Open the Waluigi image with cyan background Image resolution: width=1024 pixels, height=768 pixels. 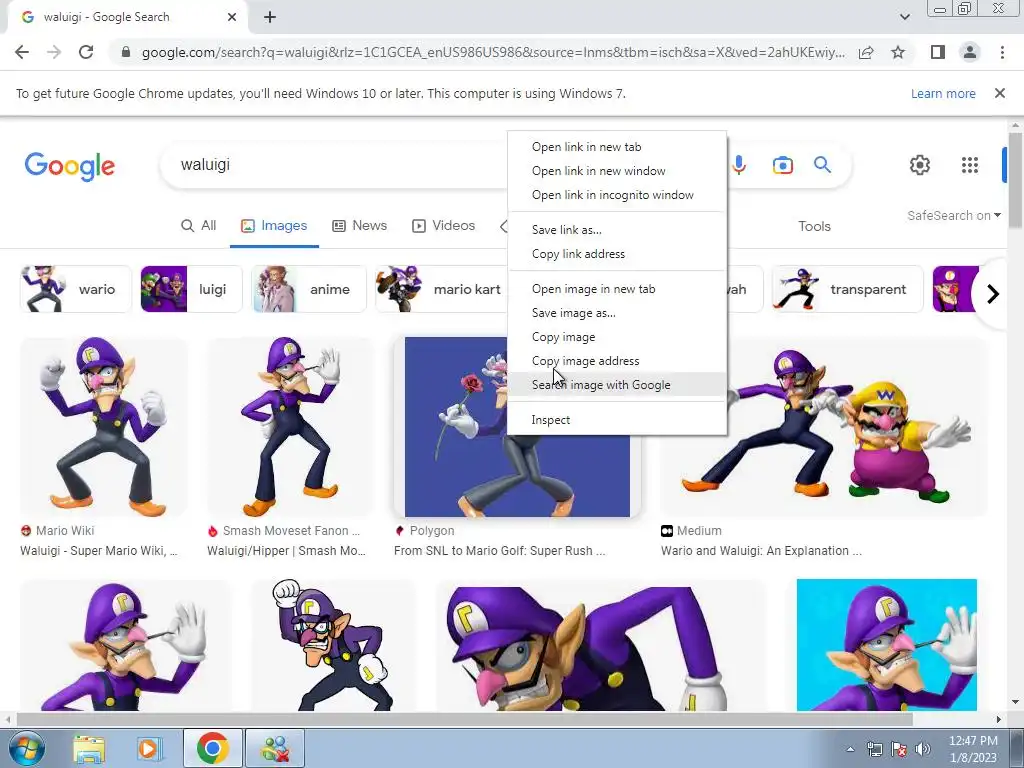887,645
